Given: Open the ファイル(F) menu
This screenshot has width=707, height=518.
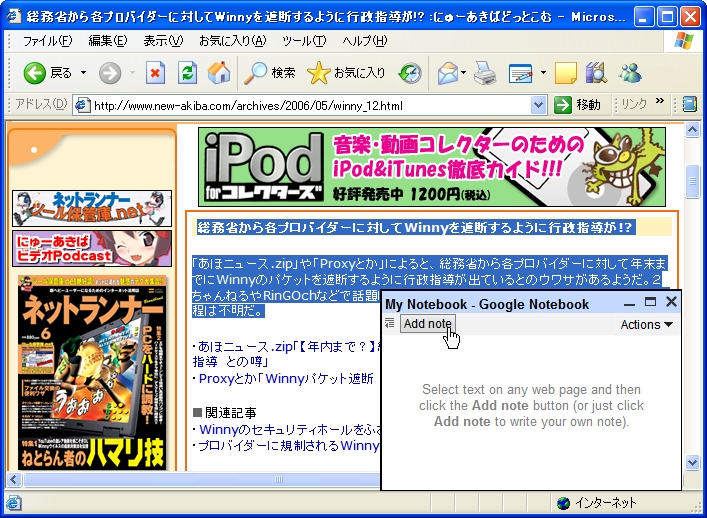Looking at the screenshot, I should (47, 41).
